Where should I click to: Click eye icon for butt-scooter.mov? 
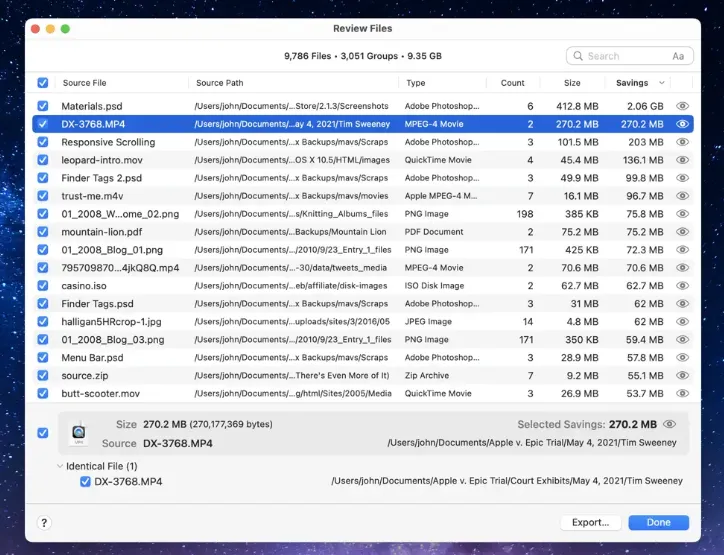click(x=682, y=393)
